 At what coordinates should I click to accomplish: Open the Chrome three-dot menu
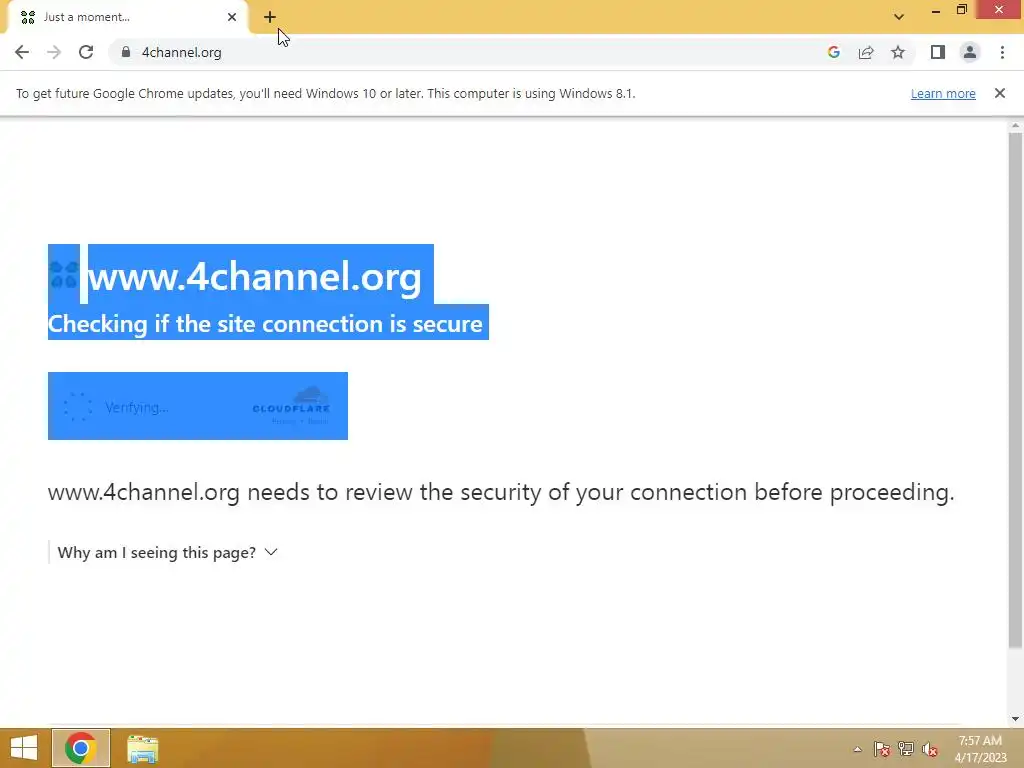pos(1002,52)
